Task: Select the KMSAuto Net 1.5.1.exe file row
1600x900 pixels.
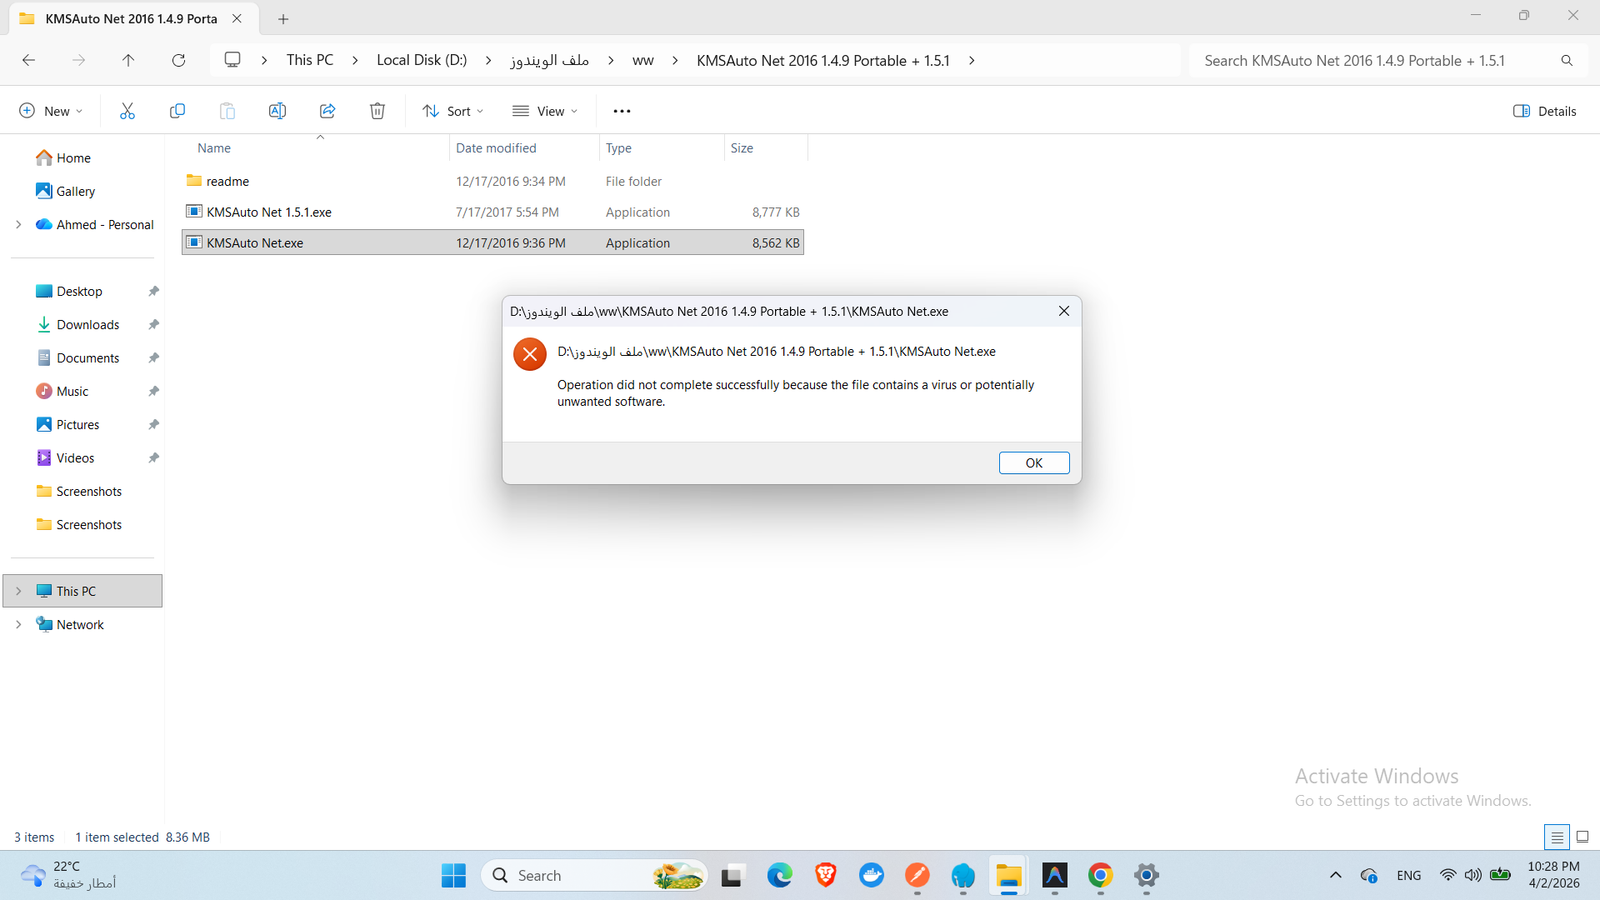Action: (x=493, y=212)
